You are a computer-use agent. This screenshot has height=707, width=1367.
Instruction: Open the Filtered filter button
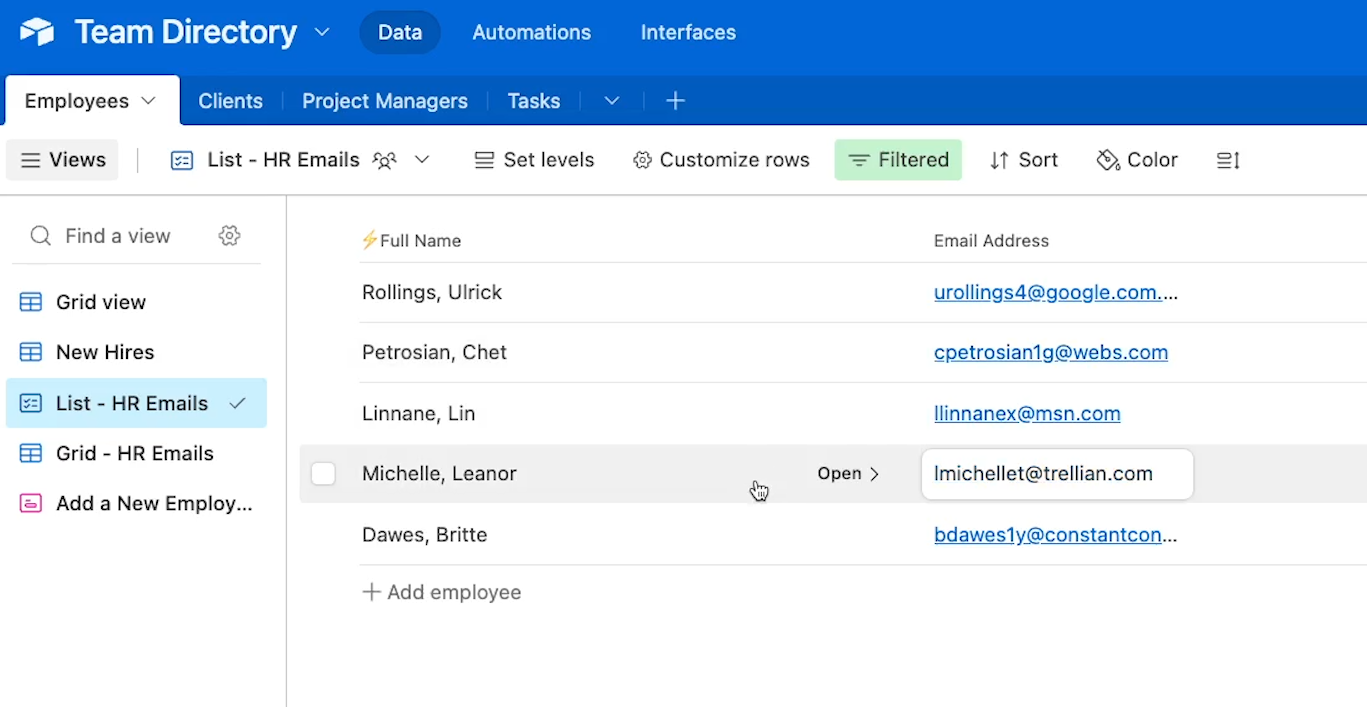pos(898,160)
